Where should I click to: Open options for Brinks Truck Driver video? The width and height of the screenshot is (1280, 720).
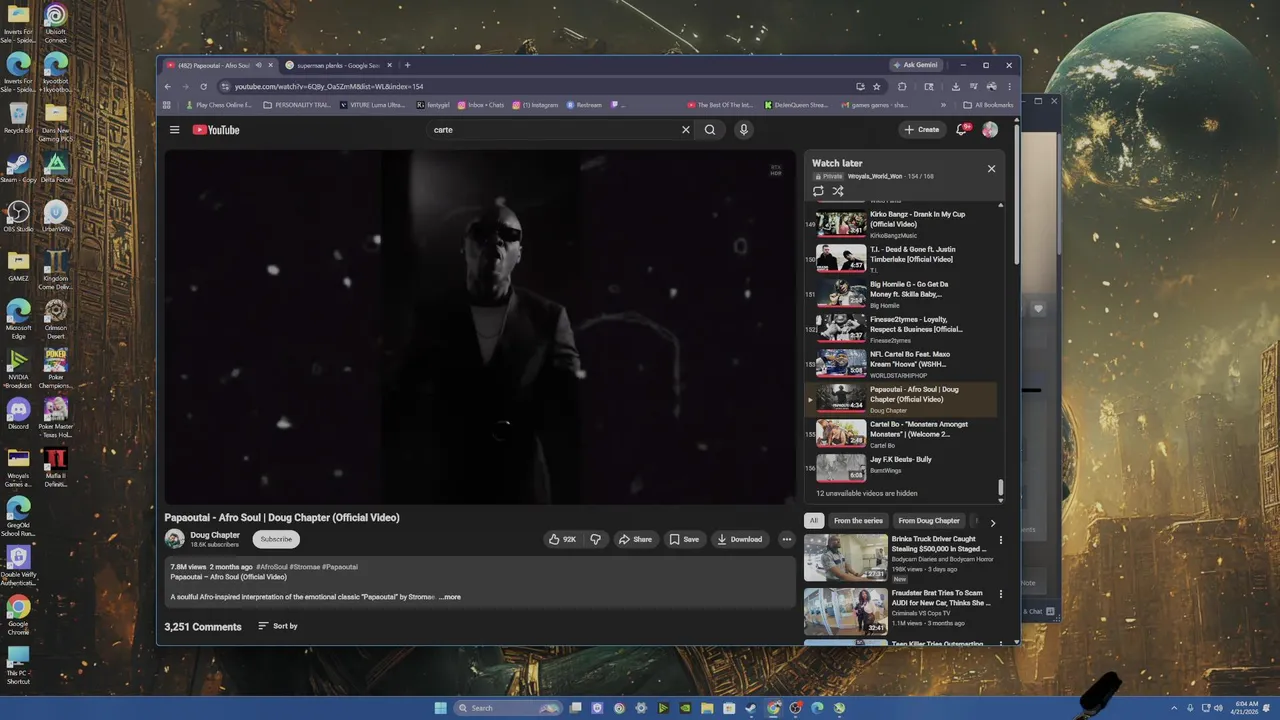pyautogui.click(x=1000, y=540)
